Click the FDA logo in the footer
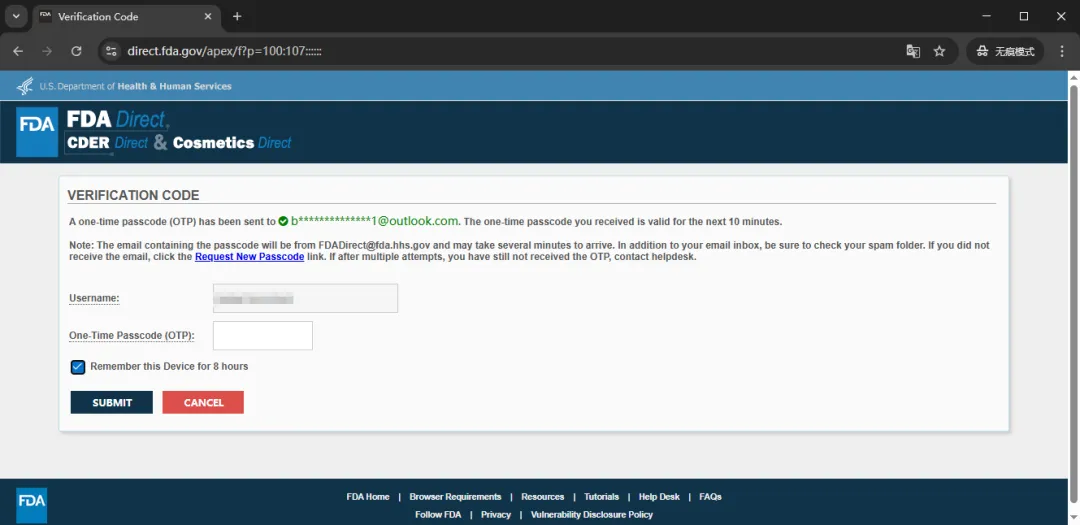1080x525 pixels. pyautogui.click(x=32, y=505)
